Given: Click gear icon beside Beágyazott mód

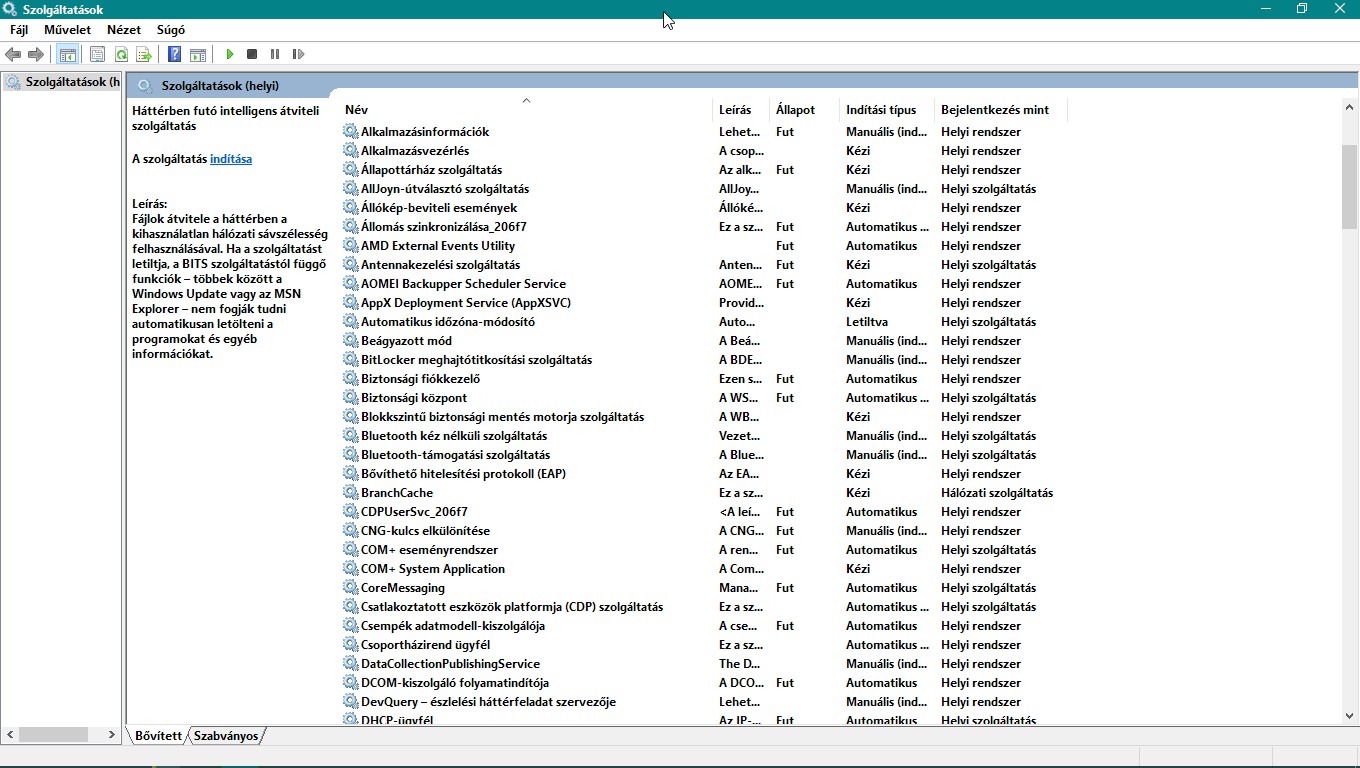Looking at the screenshot, I should (350, 340).
